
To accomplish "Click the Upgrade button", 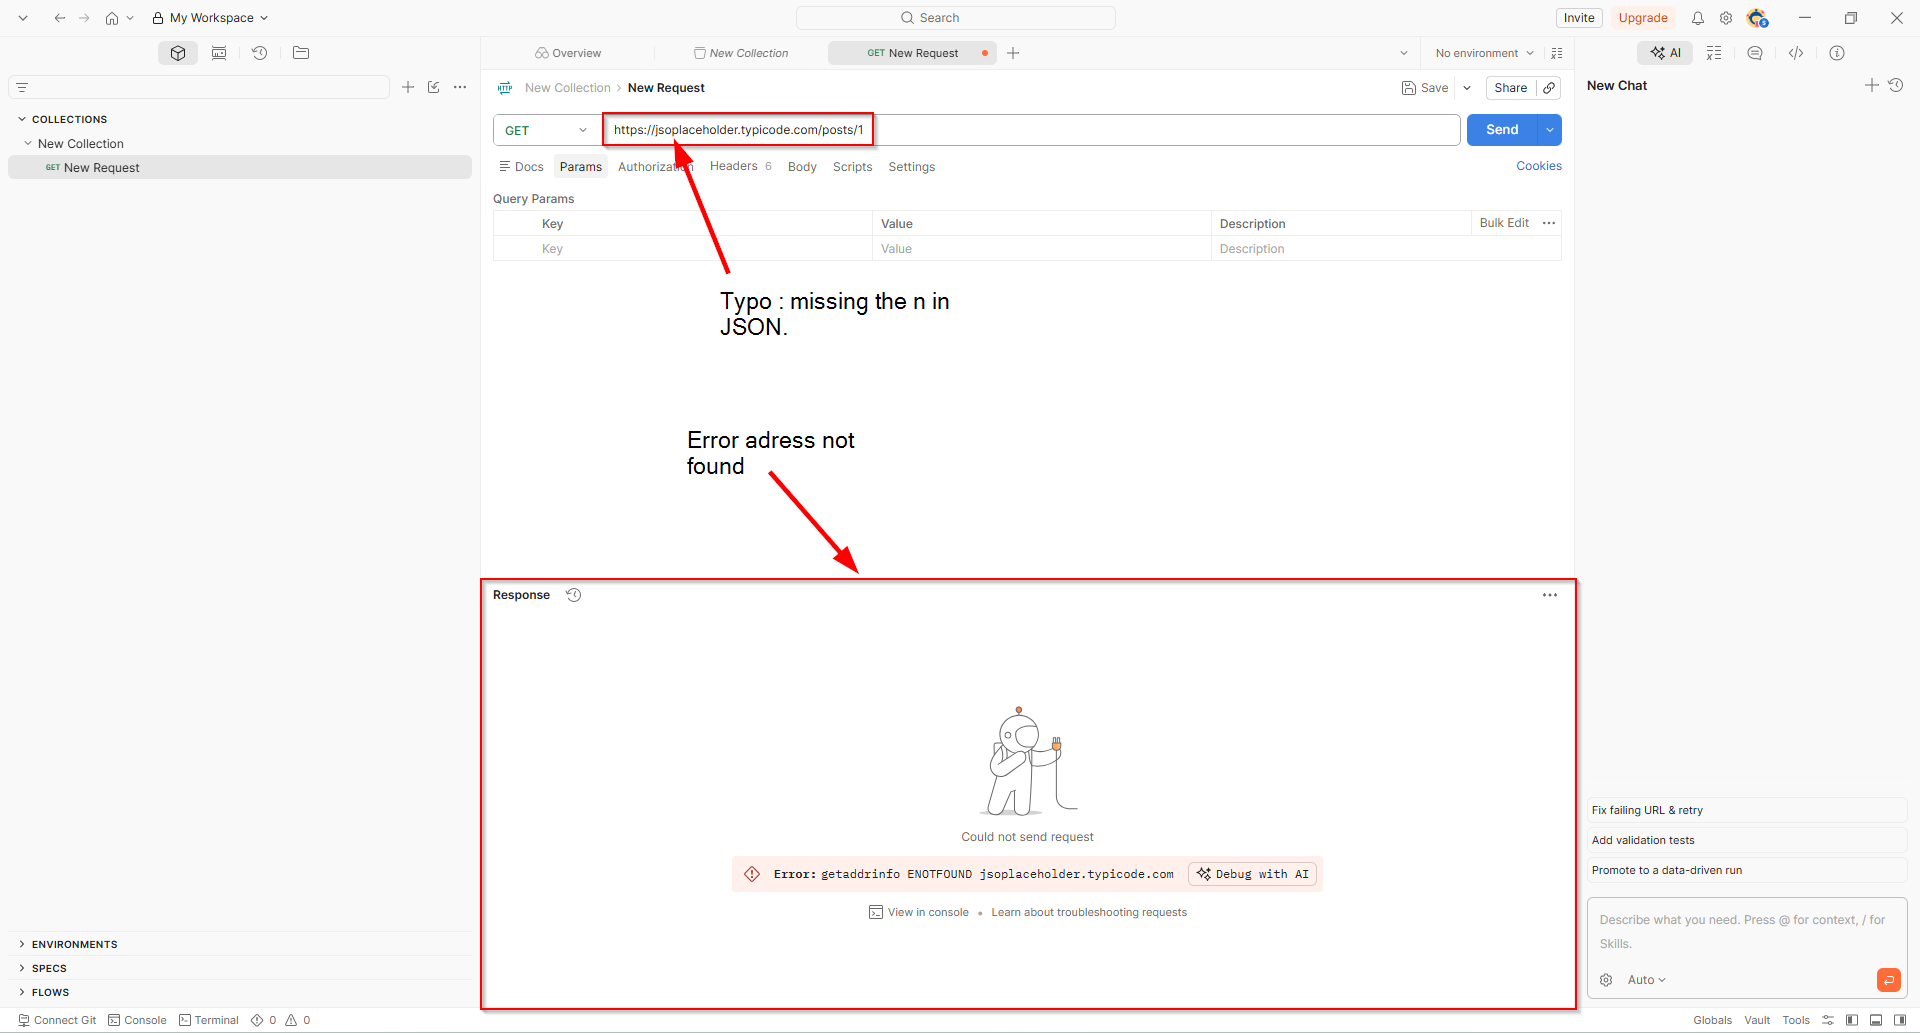I will tap(1643, 18).
